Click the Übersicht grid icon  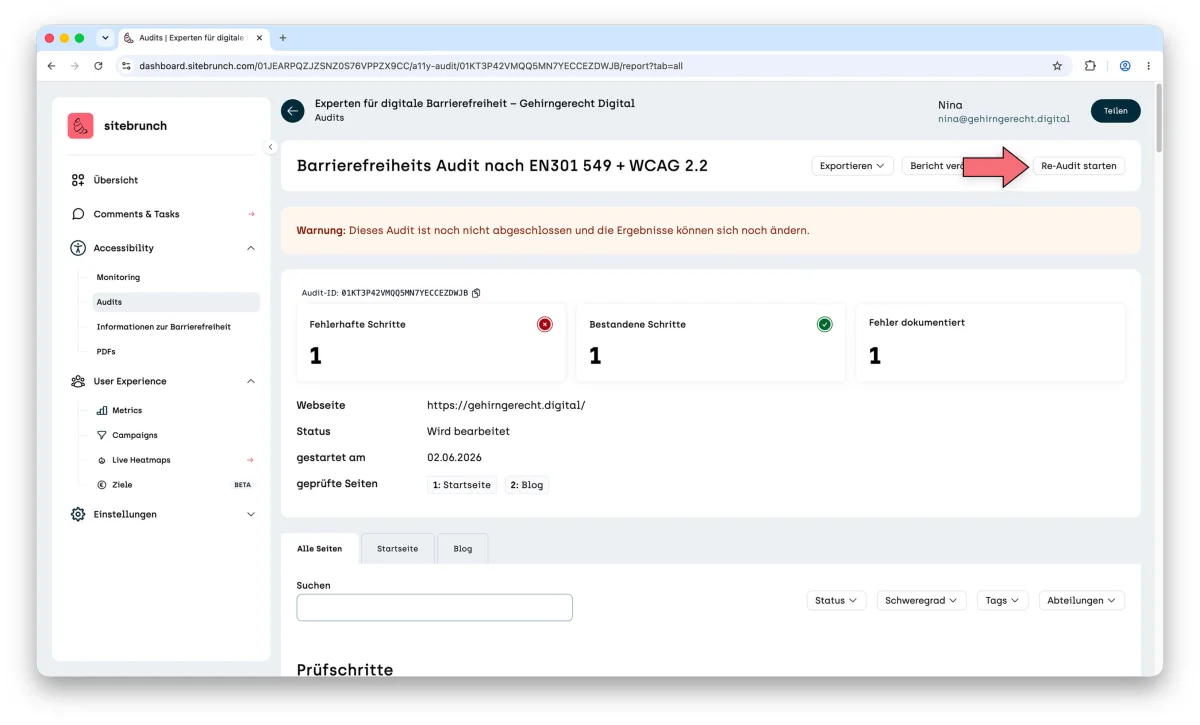point(78,180)
